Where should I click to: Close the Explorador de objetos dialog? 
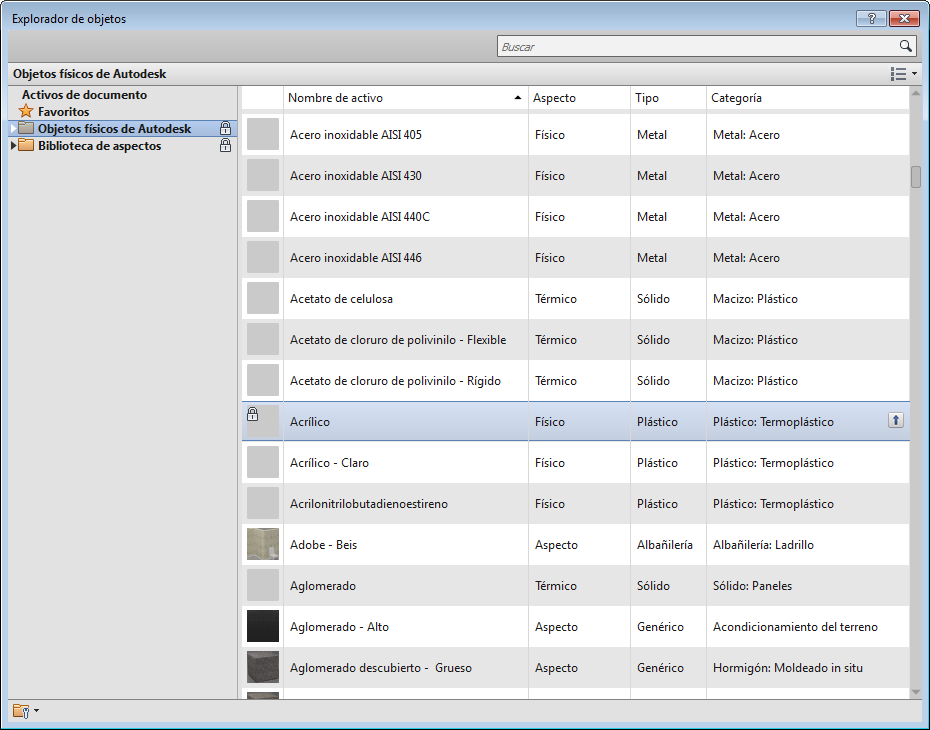[904, 18]
